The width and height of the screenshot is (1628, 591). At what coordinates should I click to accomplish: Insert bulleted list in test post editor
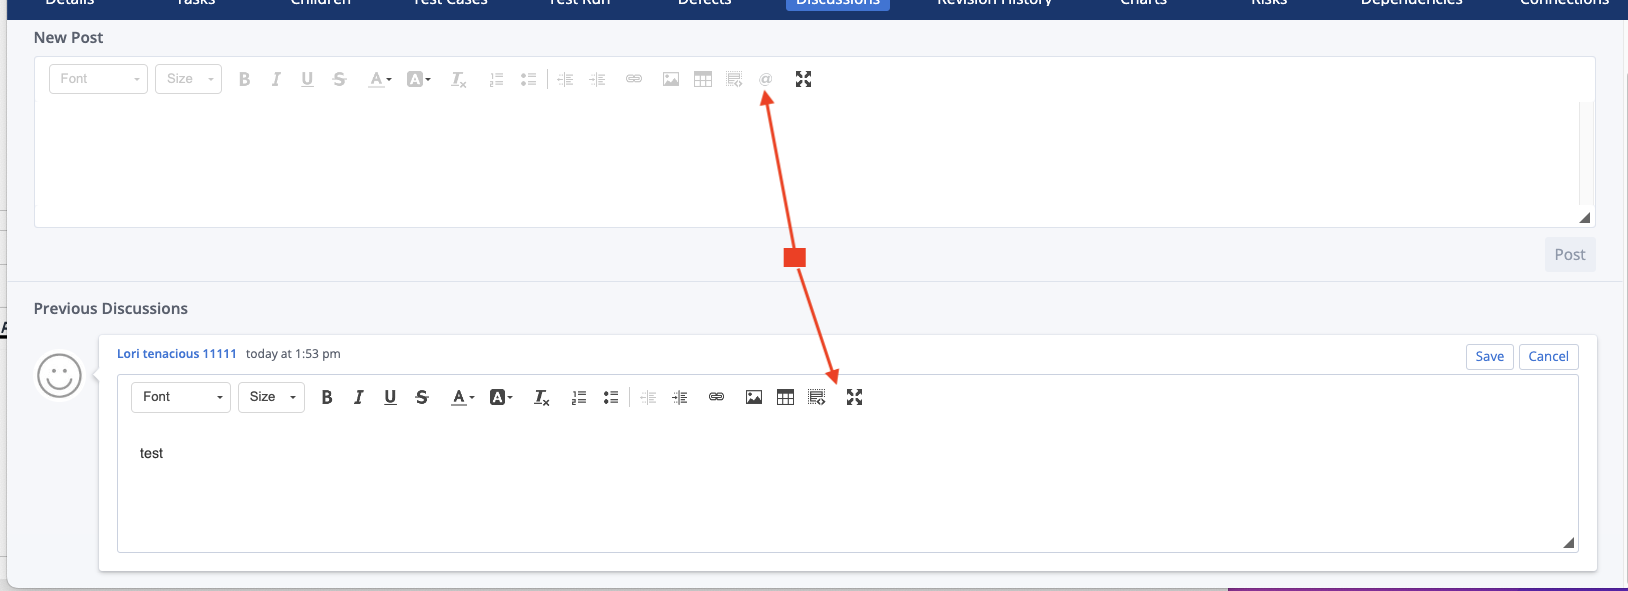[611, 397]
